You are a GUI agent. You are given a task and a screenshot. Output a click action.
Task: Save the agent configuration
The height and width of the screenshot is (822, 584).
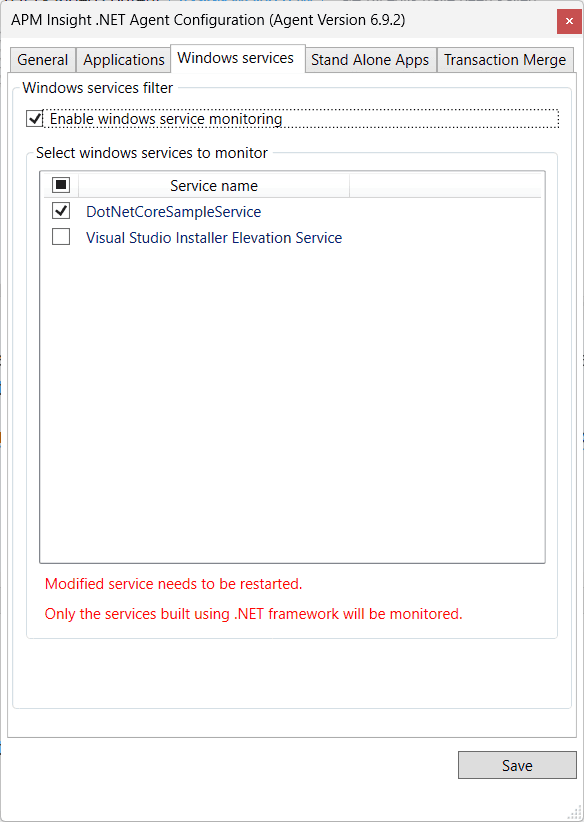pyautogui.click(x=517, y=765)
